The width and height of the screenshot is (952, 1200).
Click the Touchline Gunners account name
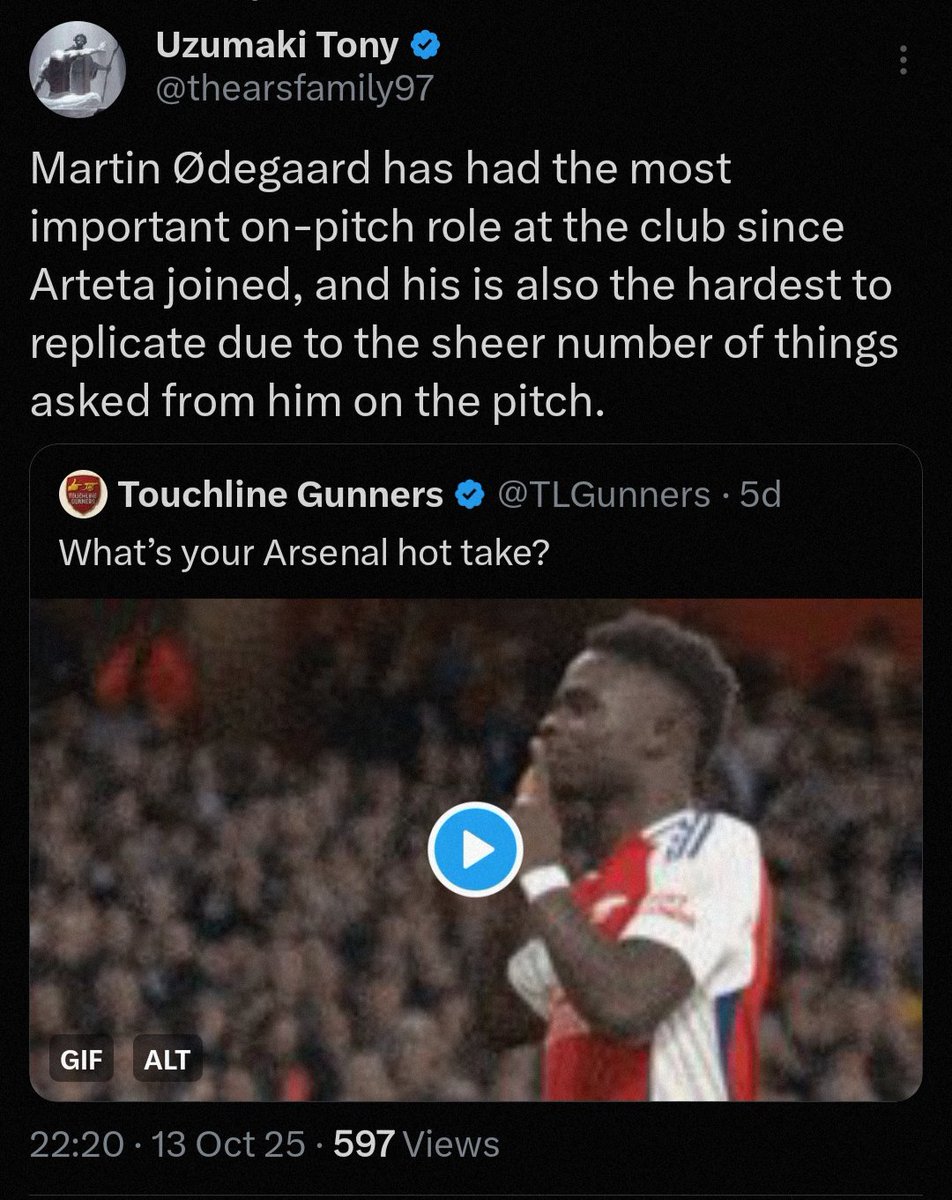pos(280,494)
